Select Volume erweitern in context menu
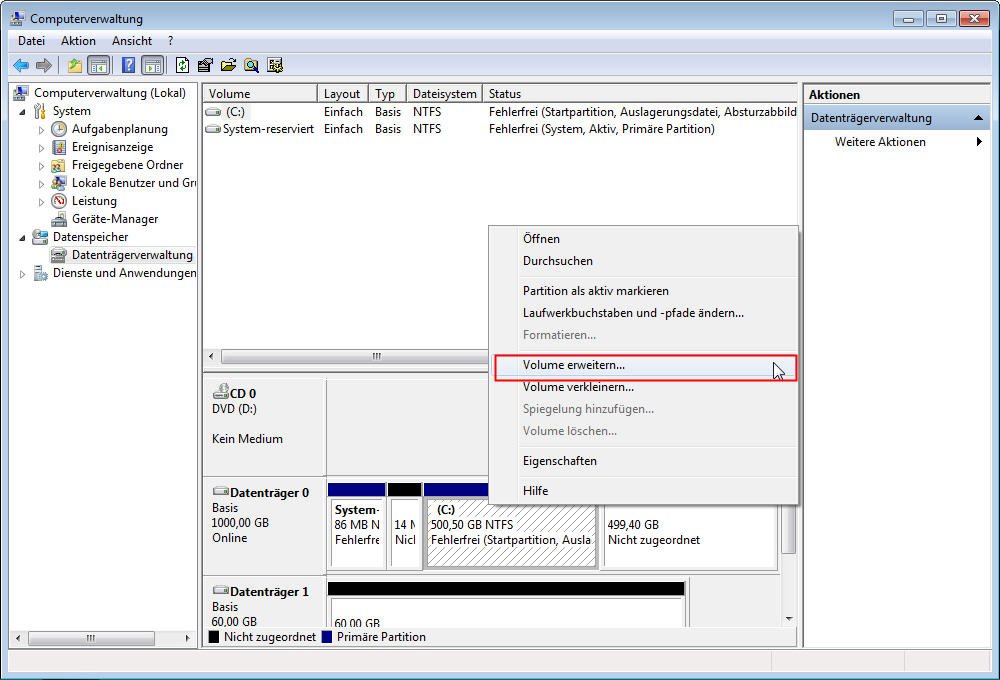 tap(643, 365)
